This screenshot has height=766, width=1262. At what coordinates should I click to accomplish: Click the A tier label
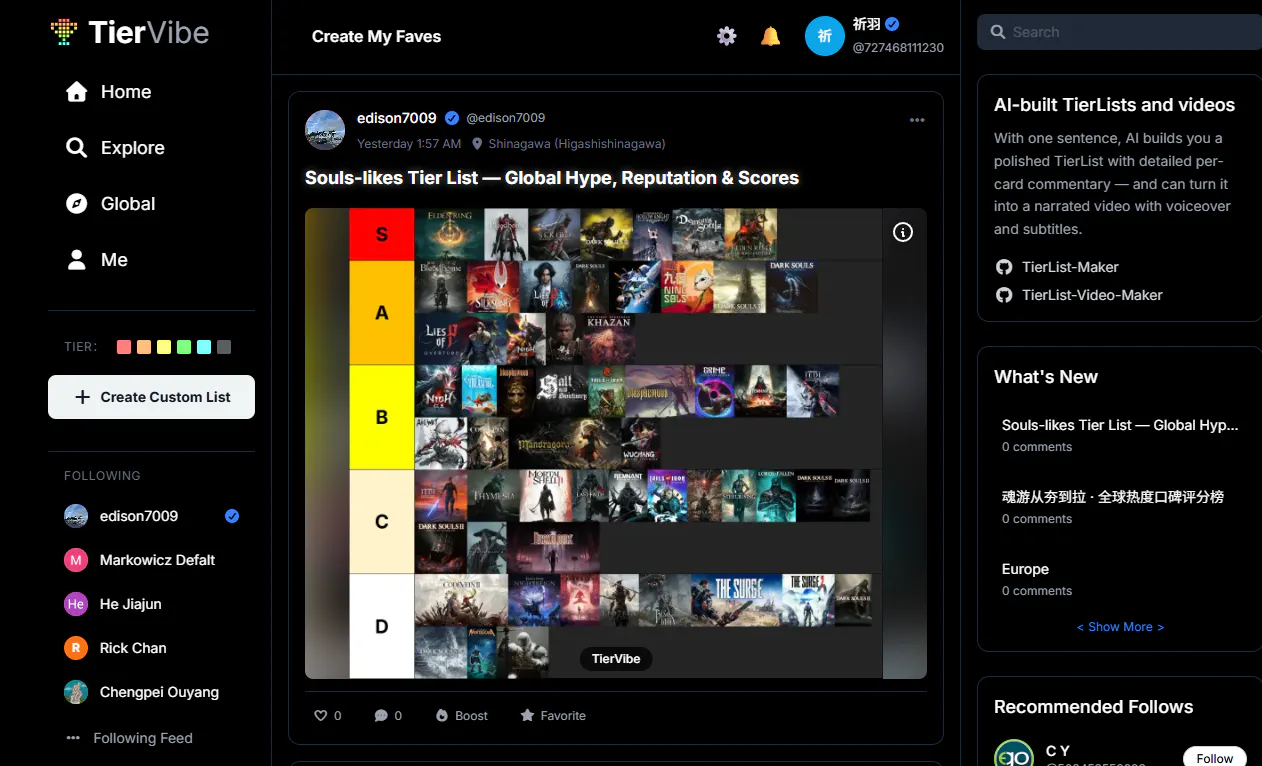[x=382, y=313]
